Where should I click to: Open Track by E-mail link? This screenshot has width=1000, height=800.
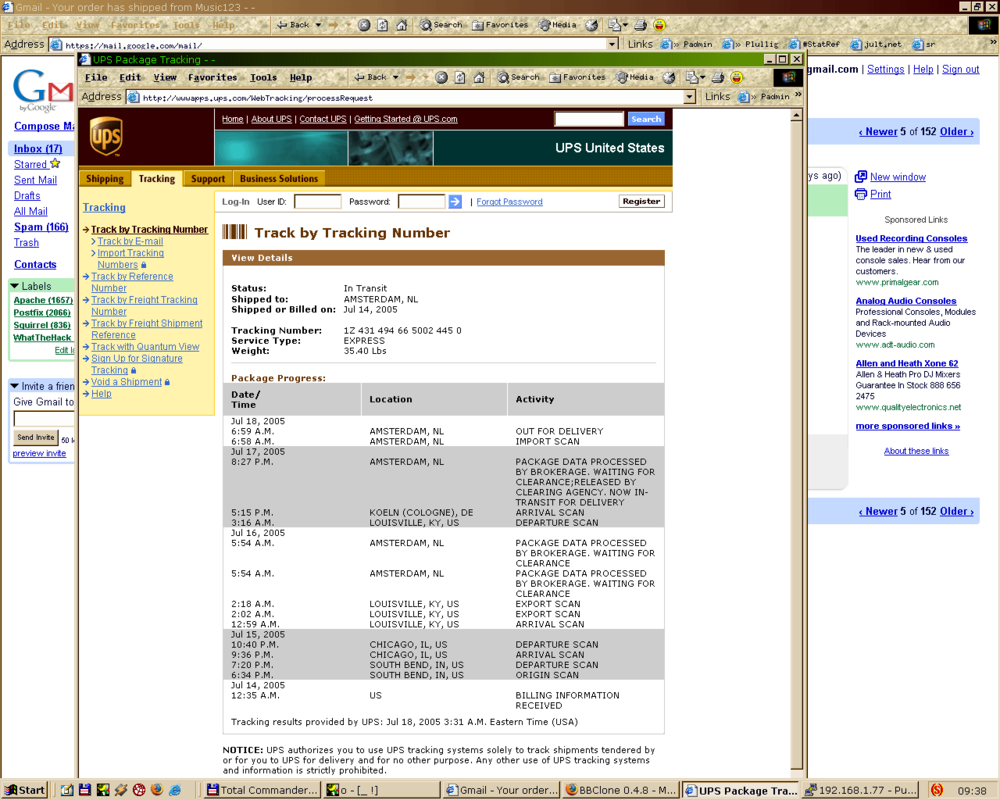click(130, 241)
